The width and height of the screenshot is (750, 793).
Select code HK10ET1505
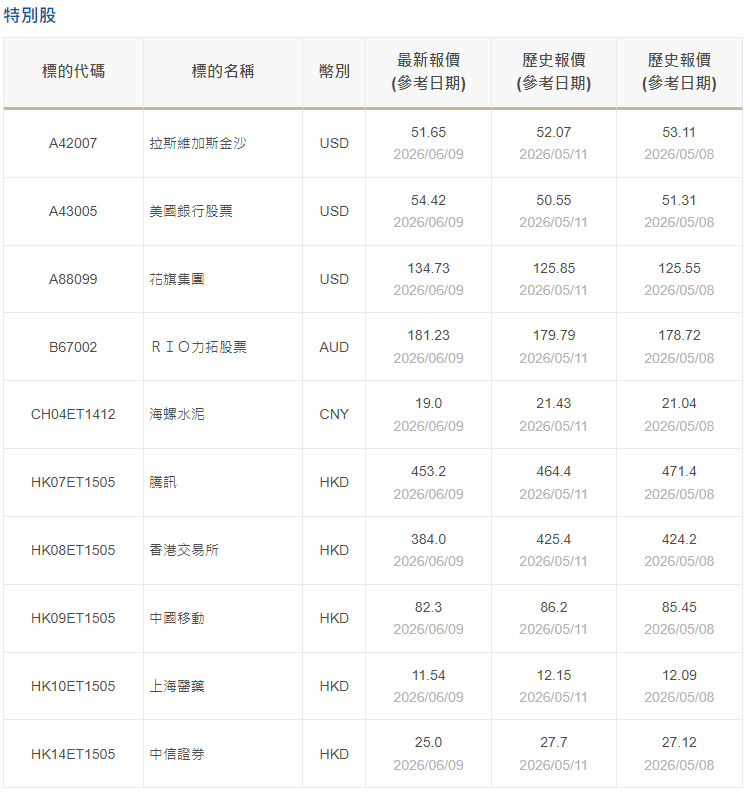point(73,686)
